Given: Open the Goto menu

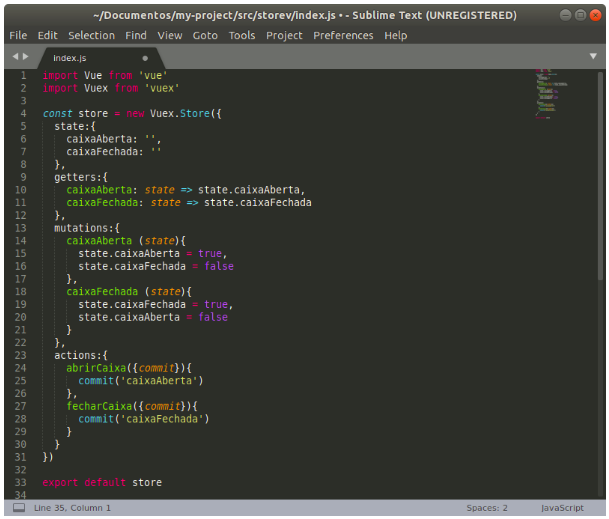Looking at the screenshot, I should point(205,35).
